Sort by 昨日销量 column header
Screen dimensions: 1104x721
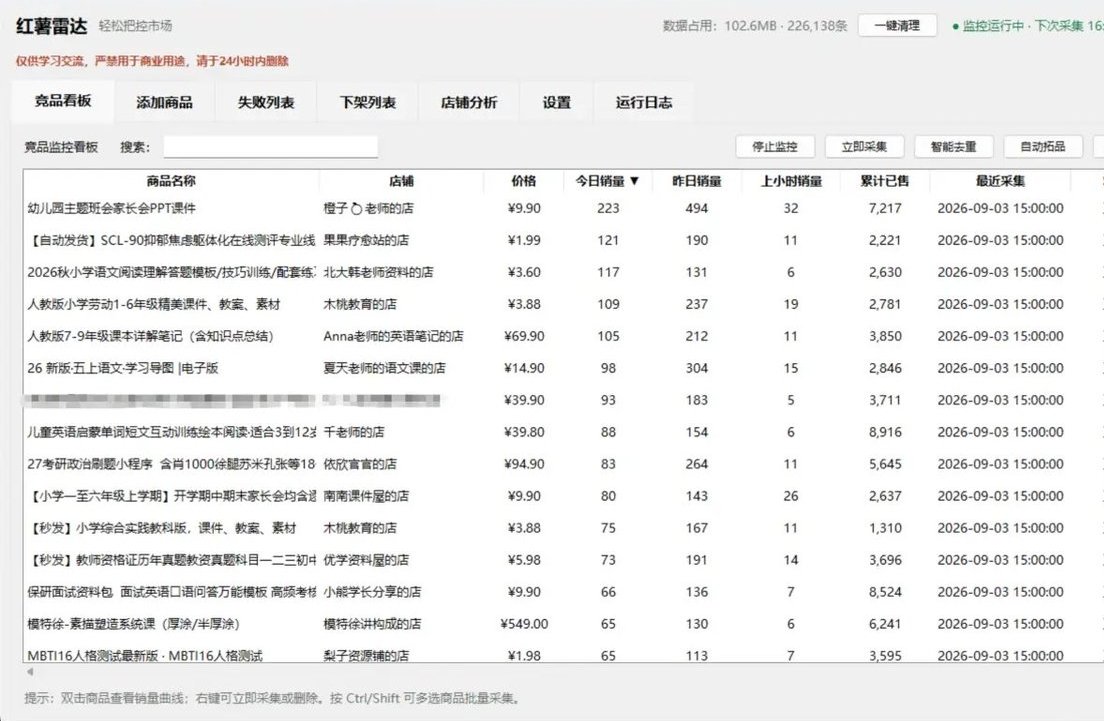click(696, 181)
